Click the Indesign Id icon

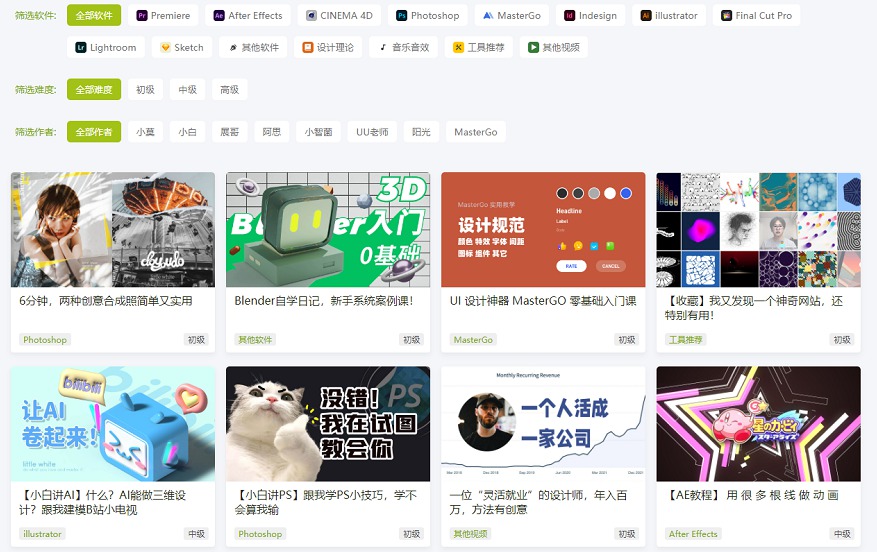(569, 16)
